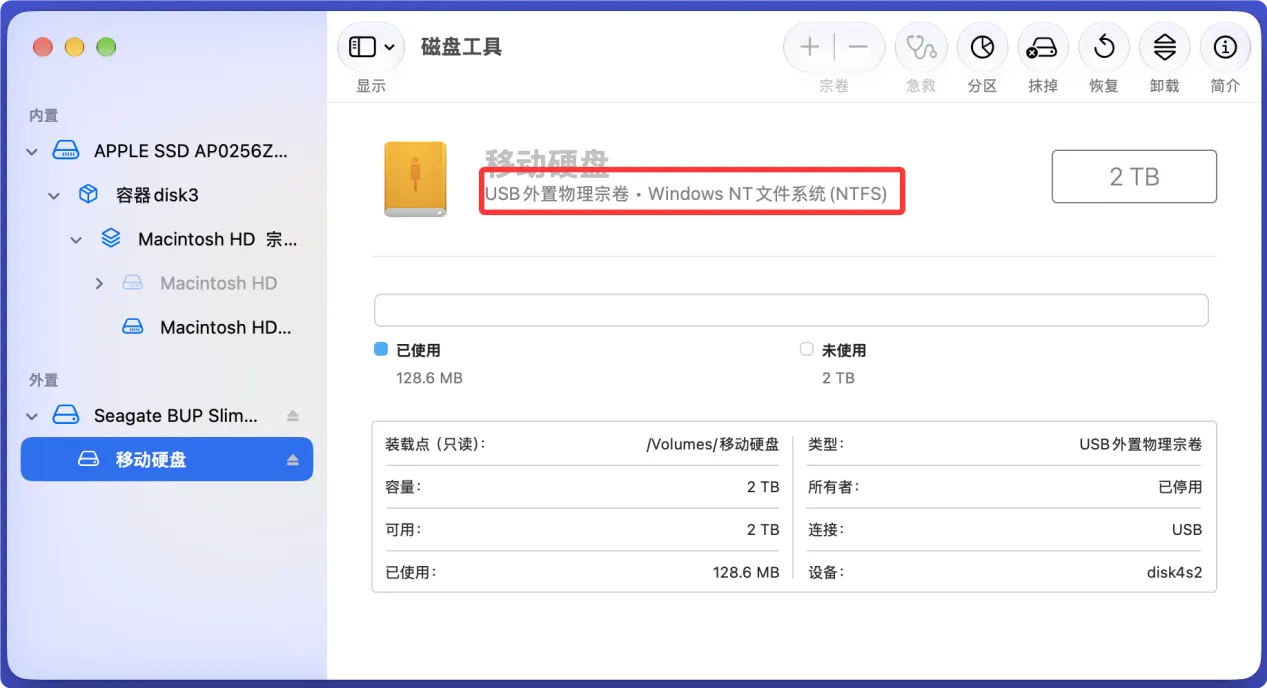Collapse the APPLE SSD AP0256Z disk tree
1267x688 pixels.
click(x=32, y=152)
